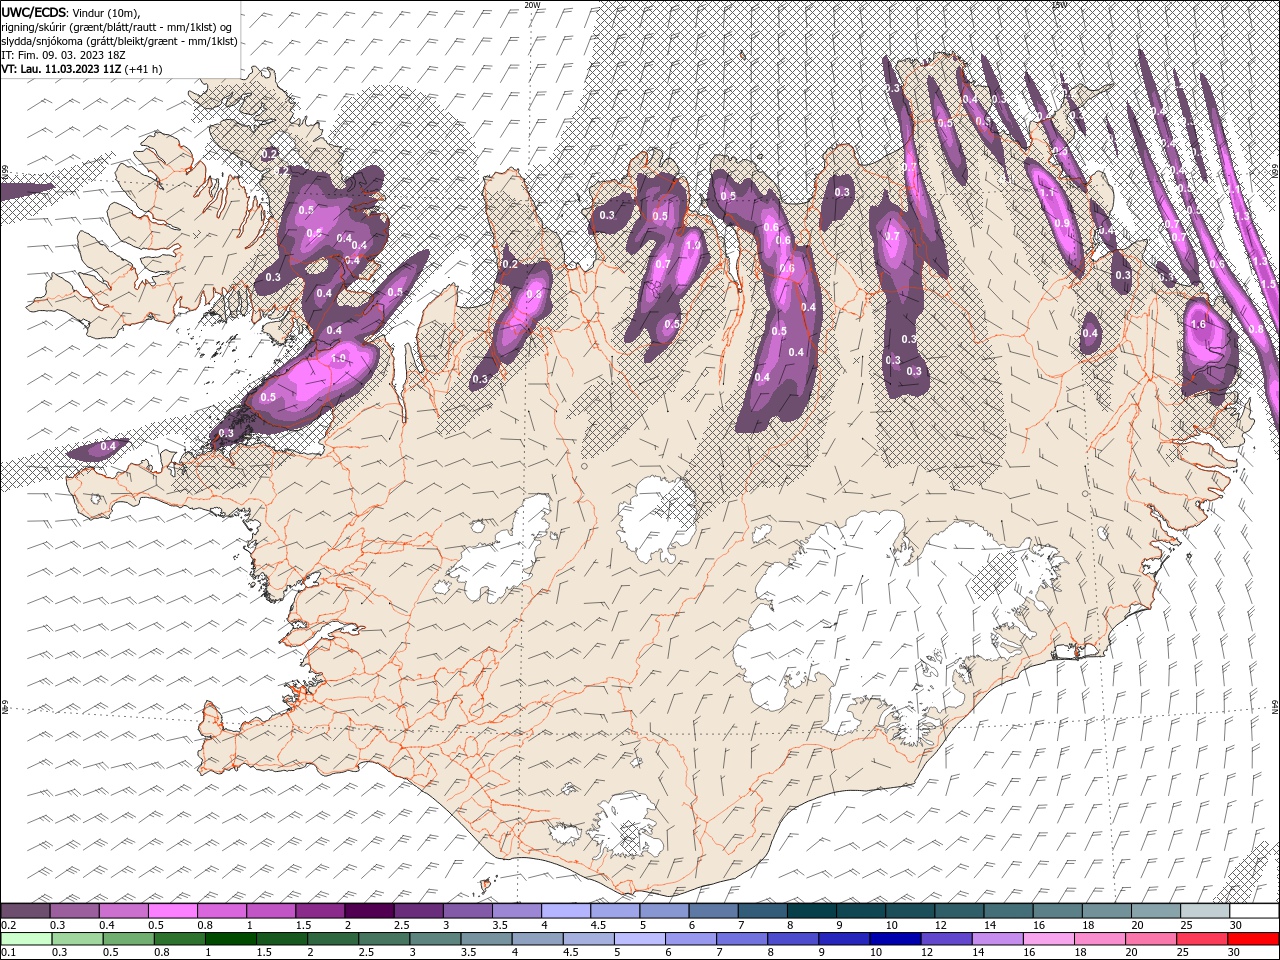Click the 1.5 label in the upper legend

[302, 925]
